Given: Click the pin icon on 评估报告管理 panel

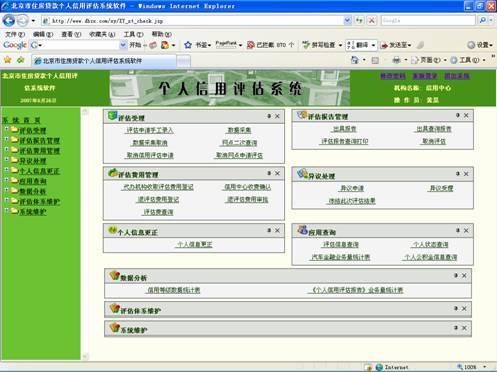Looking at the screenshot, I should [x=458, y=115].
